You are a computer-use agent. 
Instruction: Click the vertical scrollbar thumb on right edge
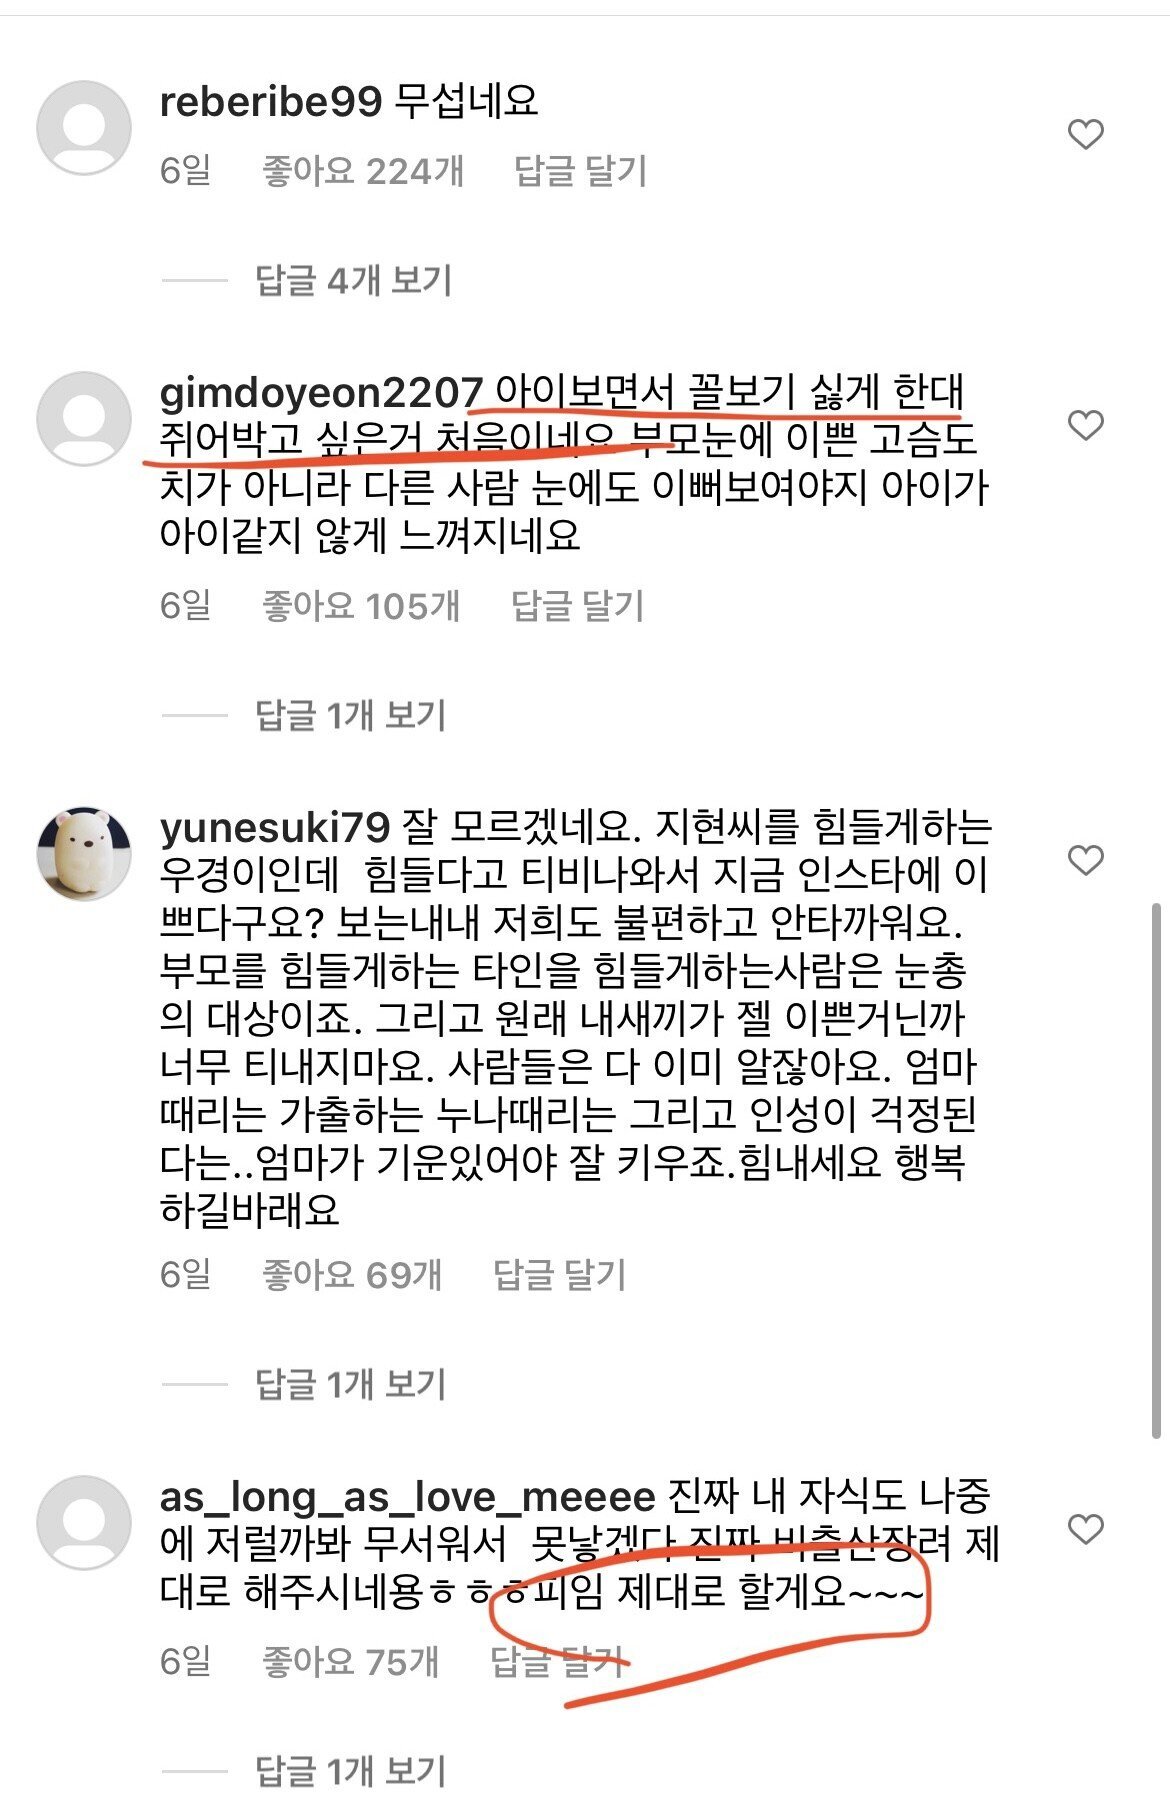click(x=1157, y=1170)
